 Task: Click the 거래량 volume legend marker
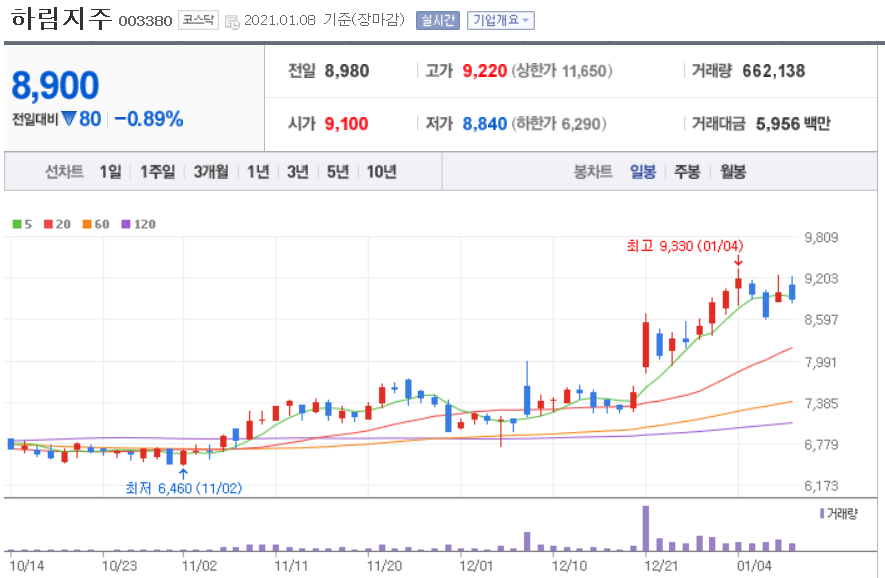coord(822,514)
